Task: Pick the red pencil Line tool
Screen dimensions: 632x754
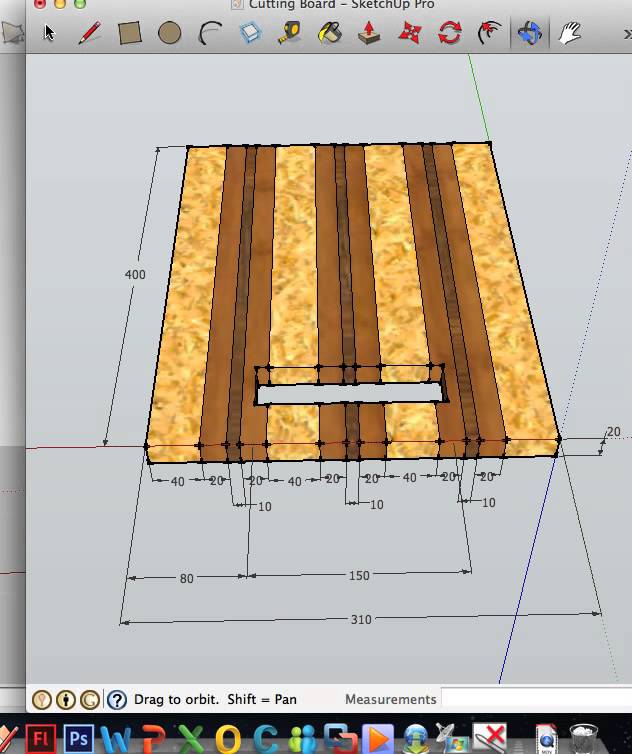Action: coord(89,33)
